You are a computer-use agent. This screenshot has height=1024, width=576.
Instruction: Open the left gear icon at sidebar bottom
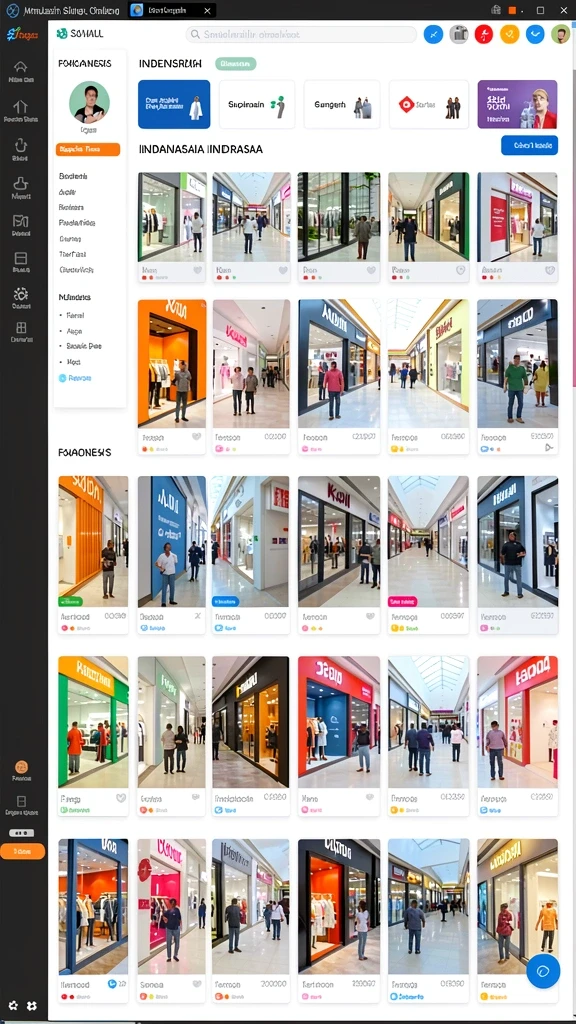coord(12,1006)
